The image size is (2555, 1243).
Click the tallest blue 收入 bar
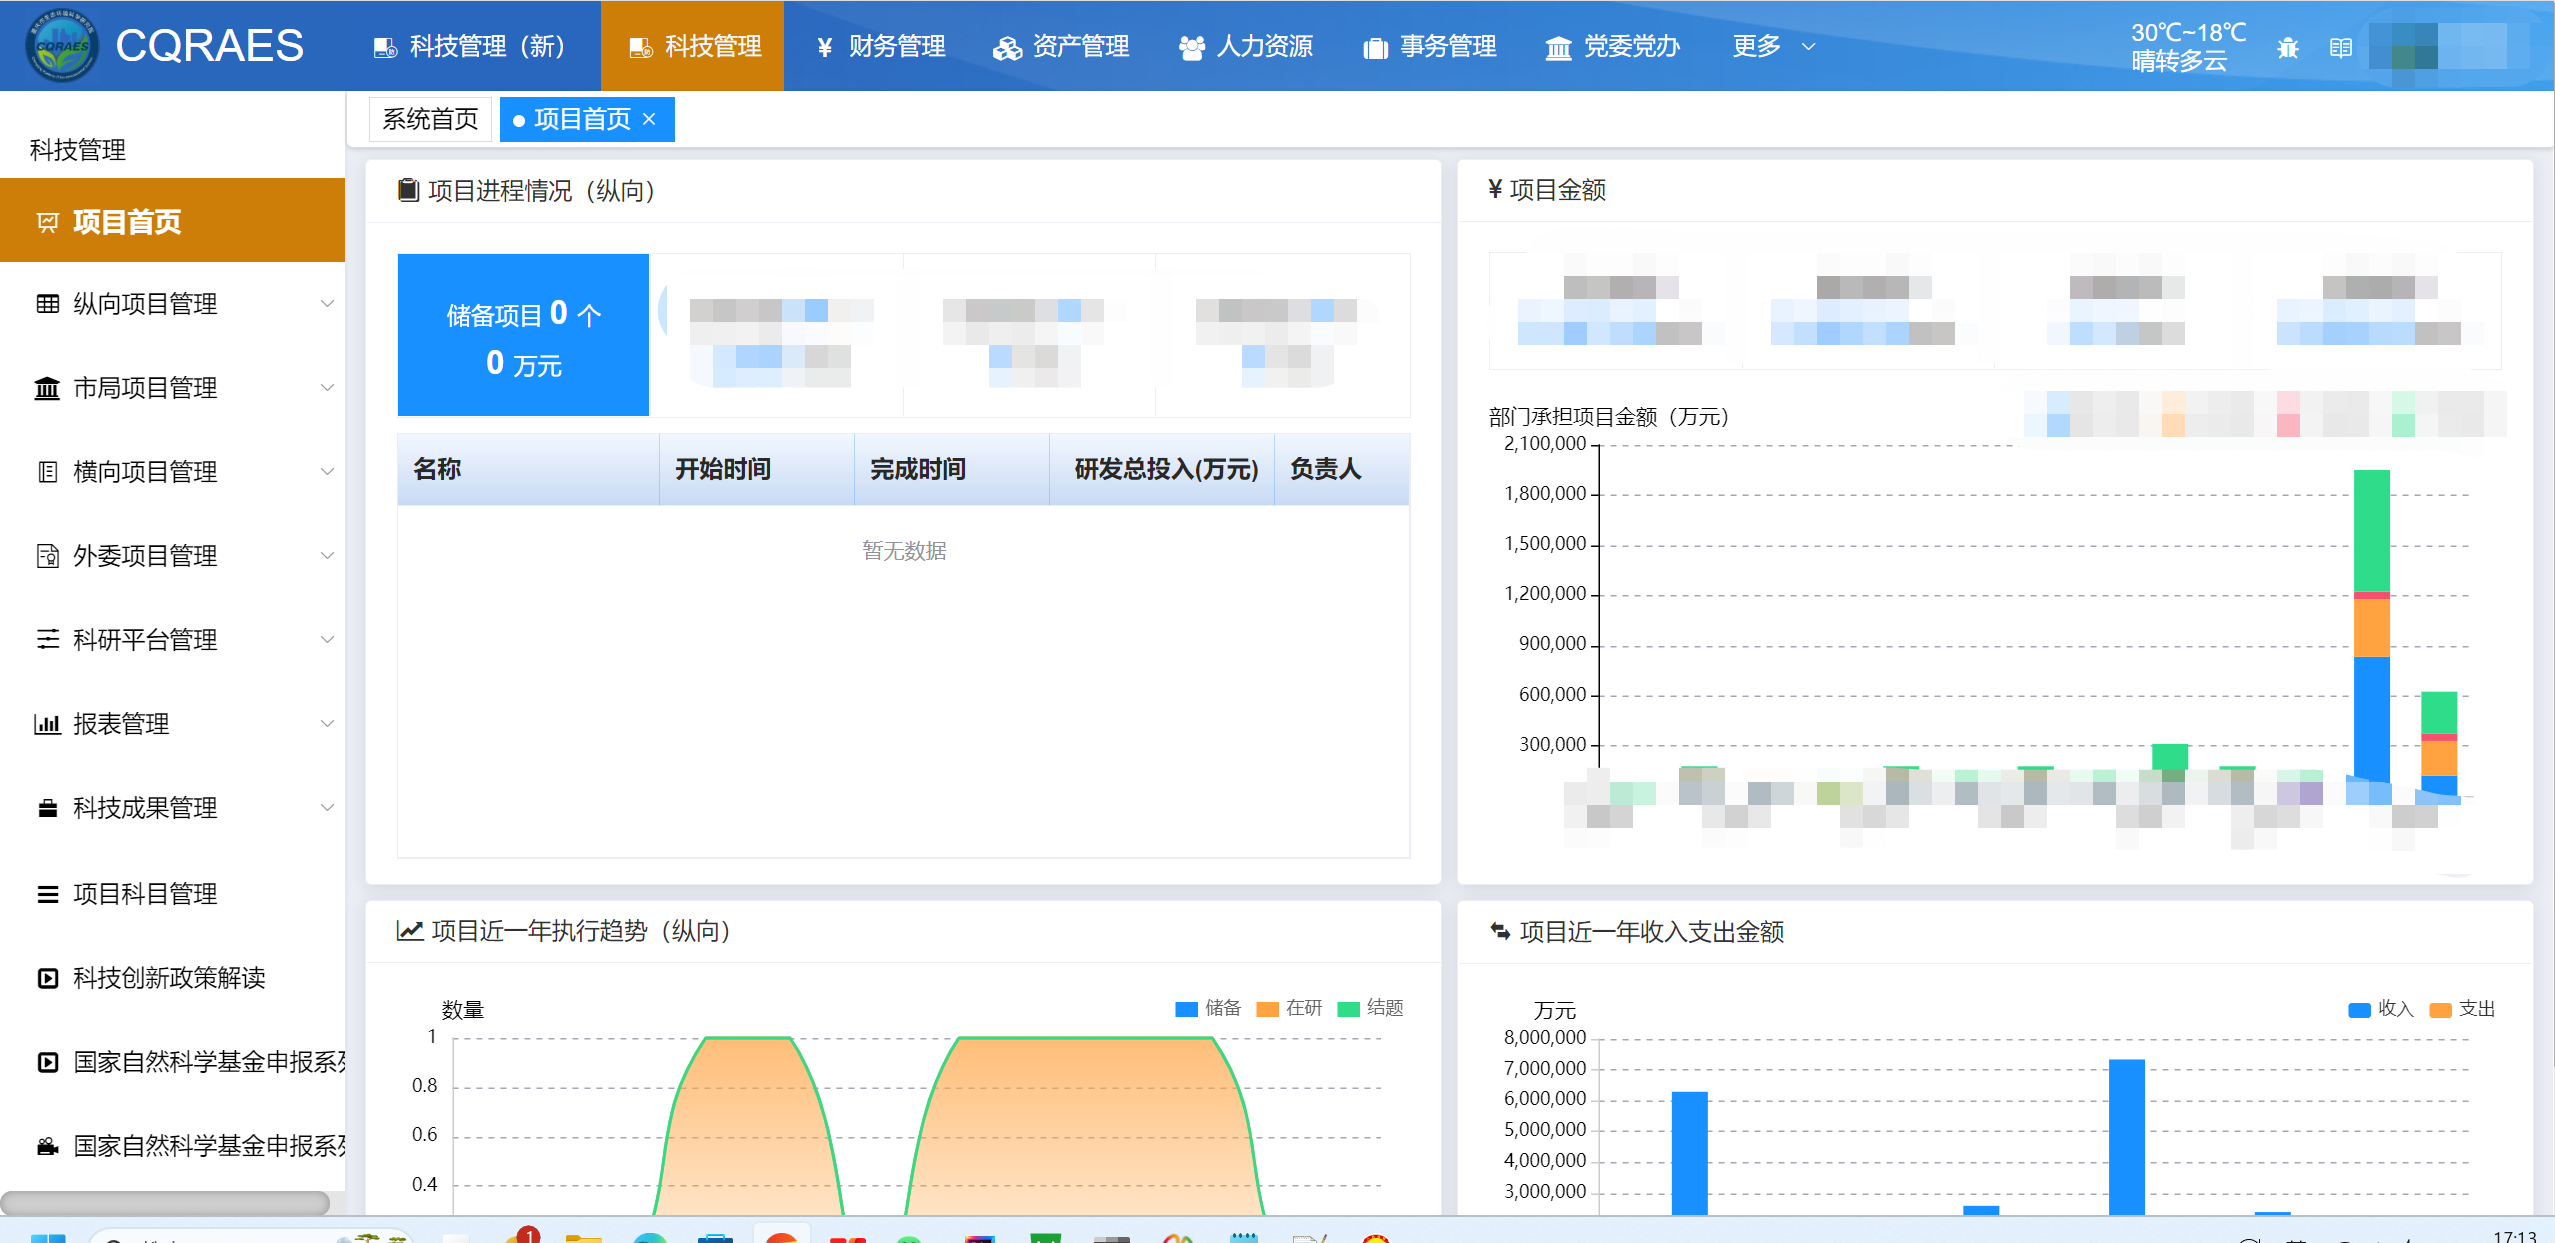pyautogui.click(x=2127, y=1137)
